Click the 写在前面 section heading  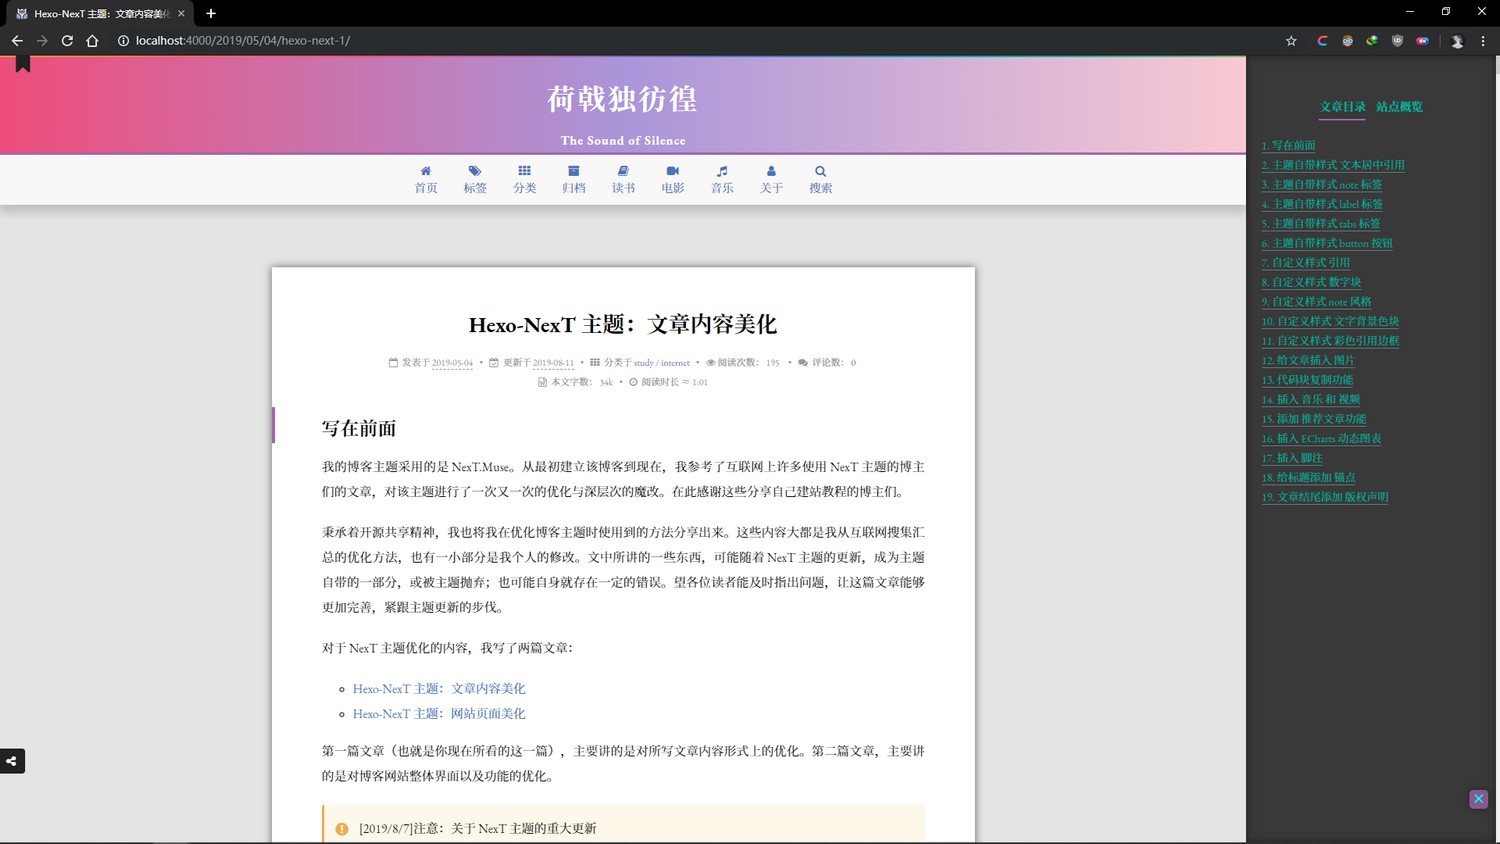[x=359, y=429]
